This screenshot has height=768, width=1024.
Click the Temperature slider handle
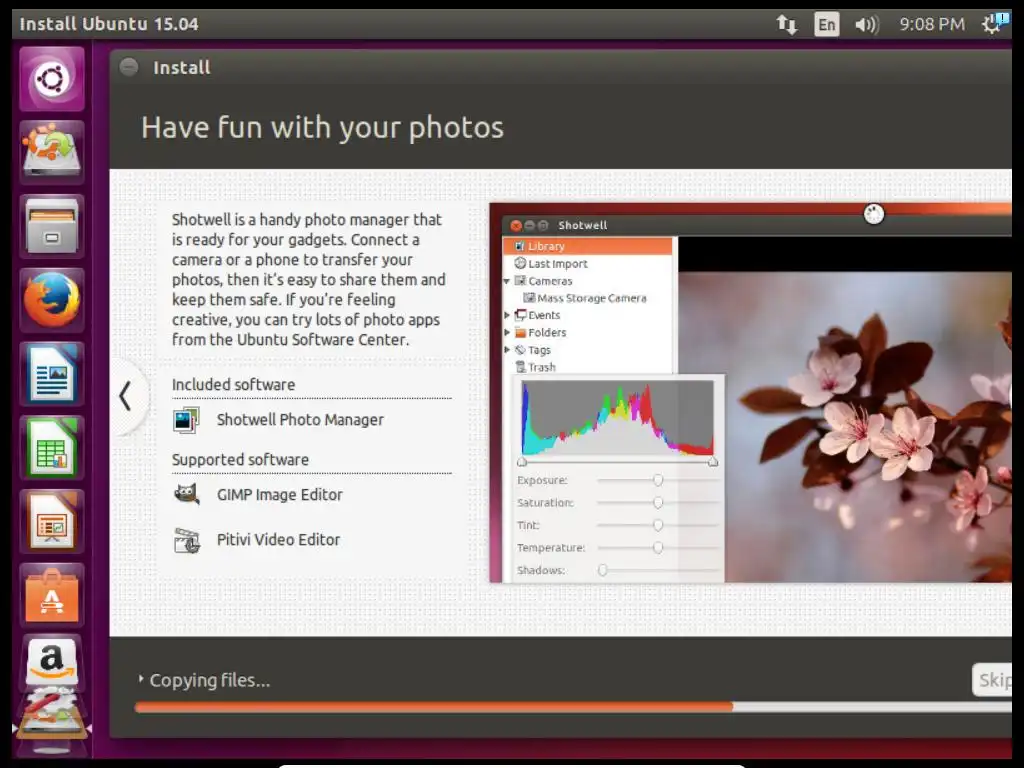pyautogui.click(x=658, y=547)
